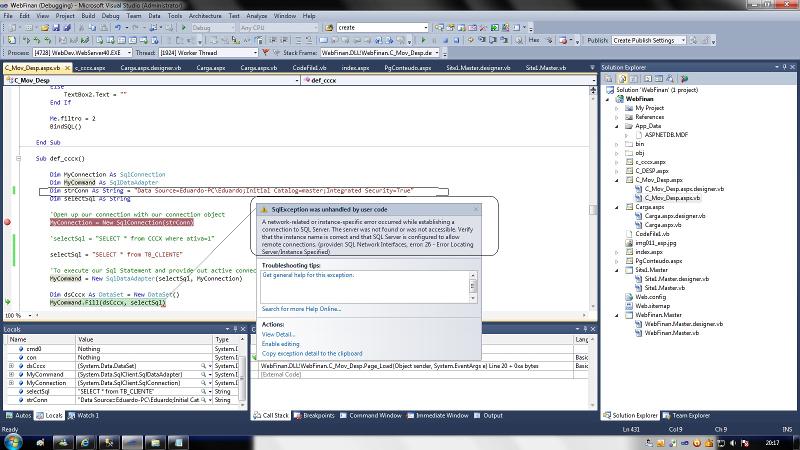Viewport: 800px width, 450px height.
Task: Click View Detail link
Action: [278, 335]
